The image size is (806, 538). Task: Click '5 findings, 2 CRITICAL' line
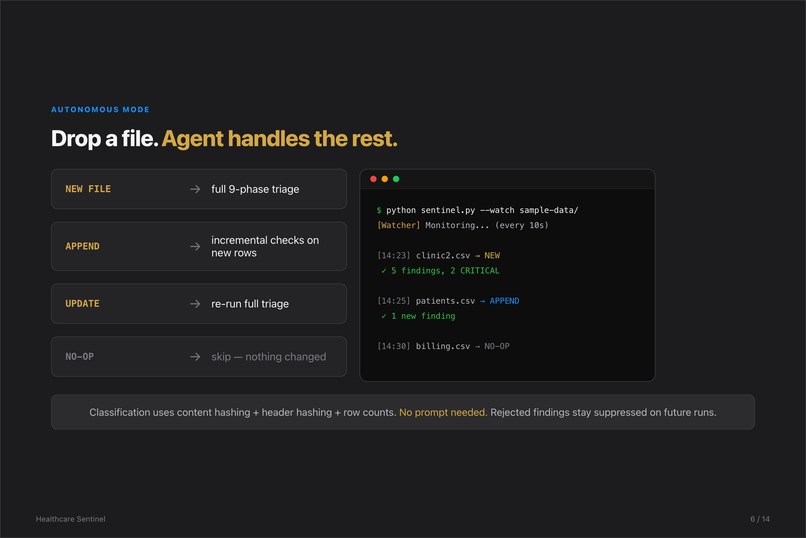pyautogui.click(x=441, y=271)
